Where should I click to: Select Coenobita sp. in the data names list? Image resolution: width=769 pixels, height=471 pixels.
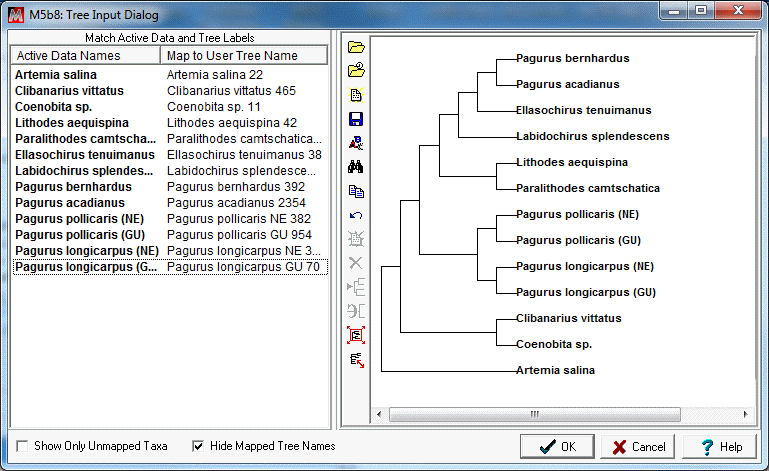53,107
